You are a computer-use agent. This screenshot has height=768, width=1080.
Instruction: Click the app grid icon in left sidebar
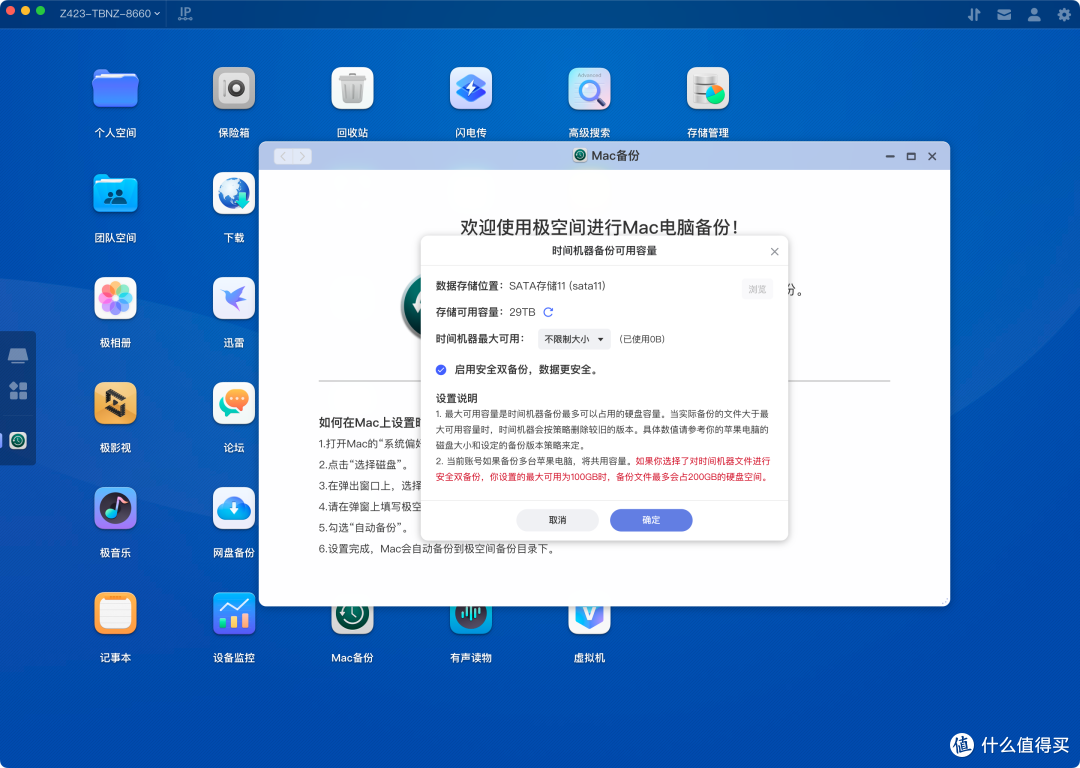click(18, 391)
